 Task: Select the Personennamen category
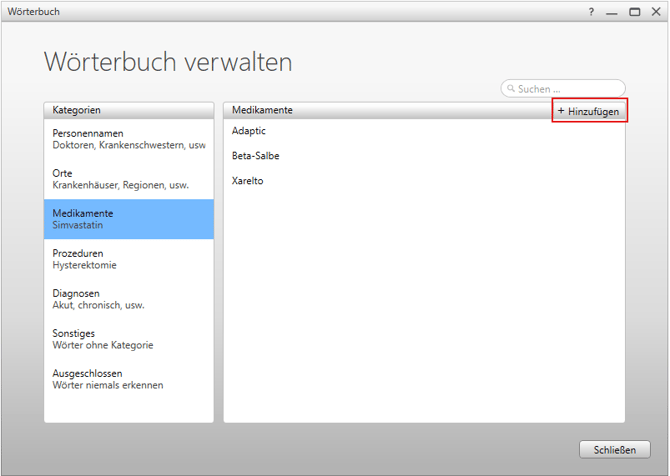pyautogui.click(x=128, y=138)
